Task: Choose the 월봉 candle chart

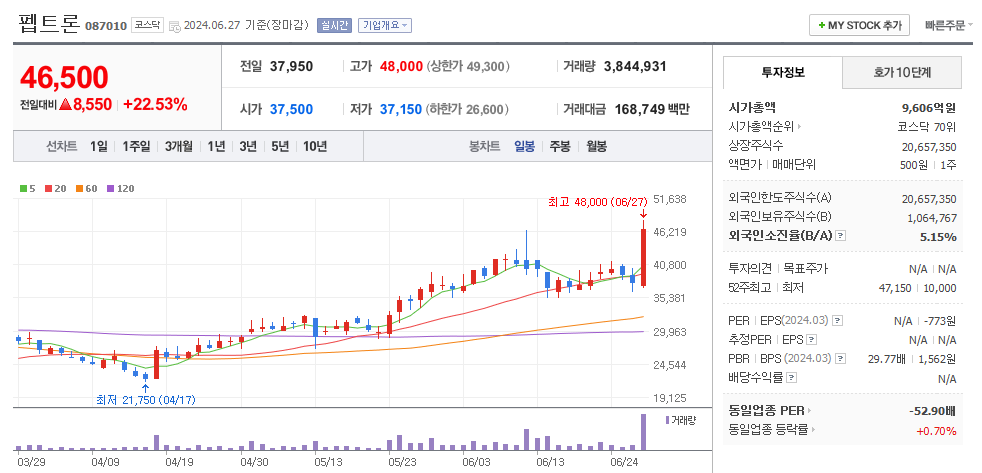Action: pyautogui.click(x=596, y=147)
